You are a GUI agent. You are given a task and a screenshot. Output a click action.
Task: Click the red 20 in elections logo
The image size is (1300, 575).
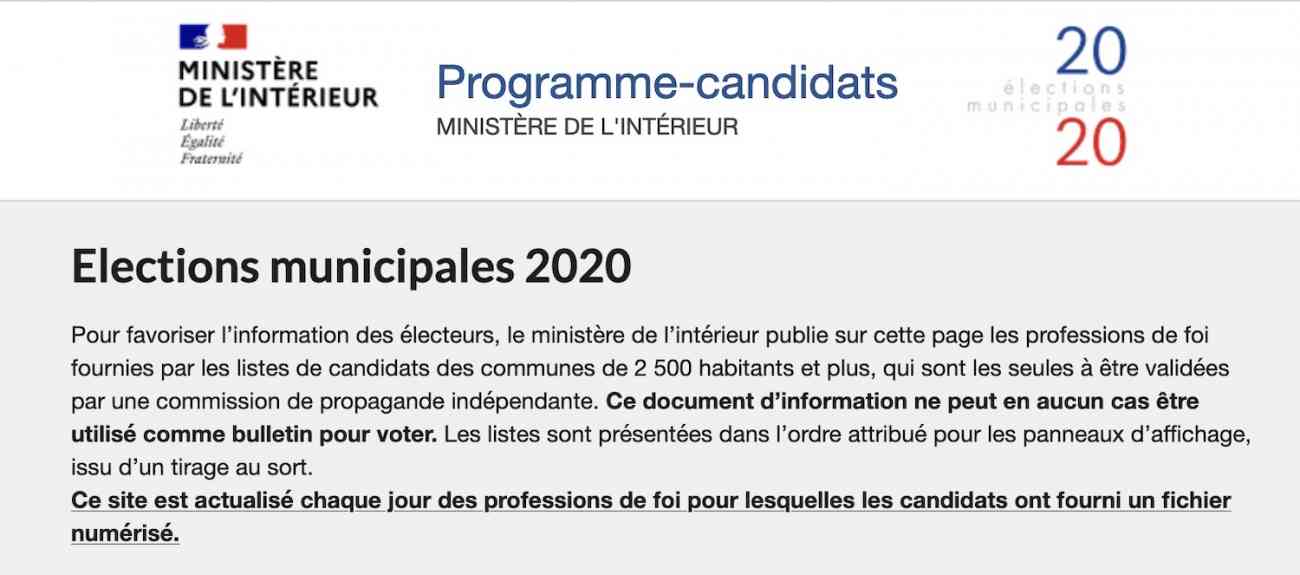(1090, 141)
